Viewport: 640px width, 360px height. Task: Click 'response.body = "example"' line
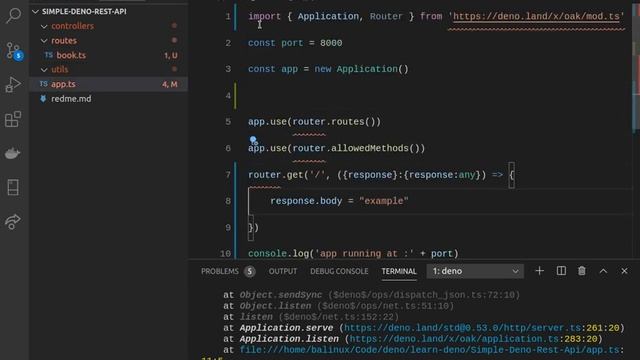339,201
